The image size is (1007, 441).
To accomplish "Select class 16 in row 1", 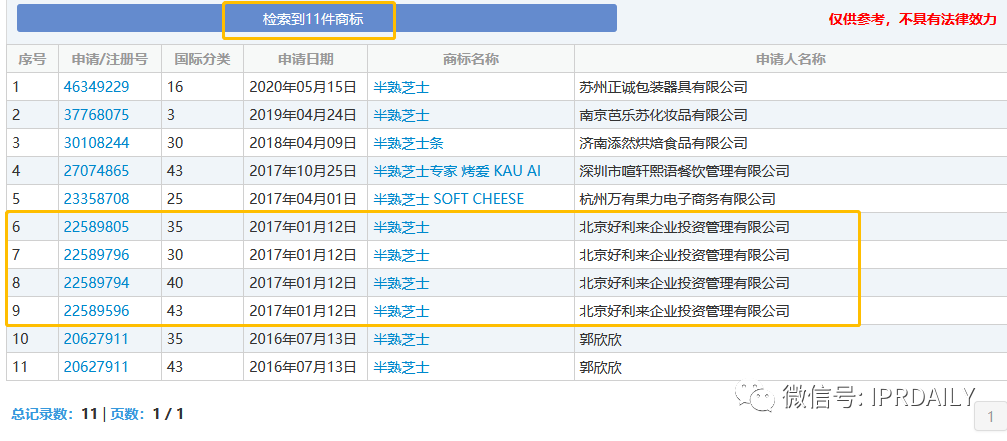I will [x=175, y=87].
